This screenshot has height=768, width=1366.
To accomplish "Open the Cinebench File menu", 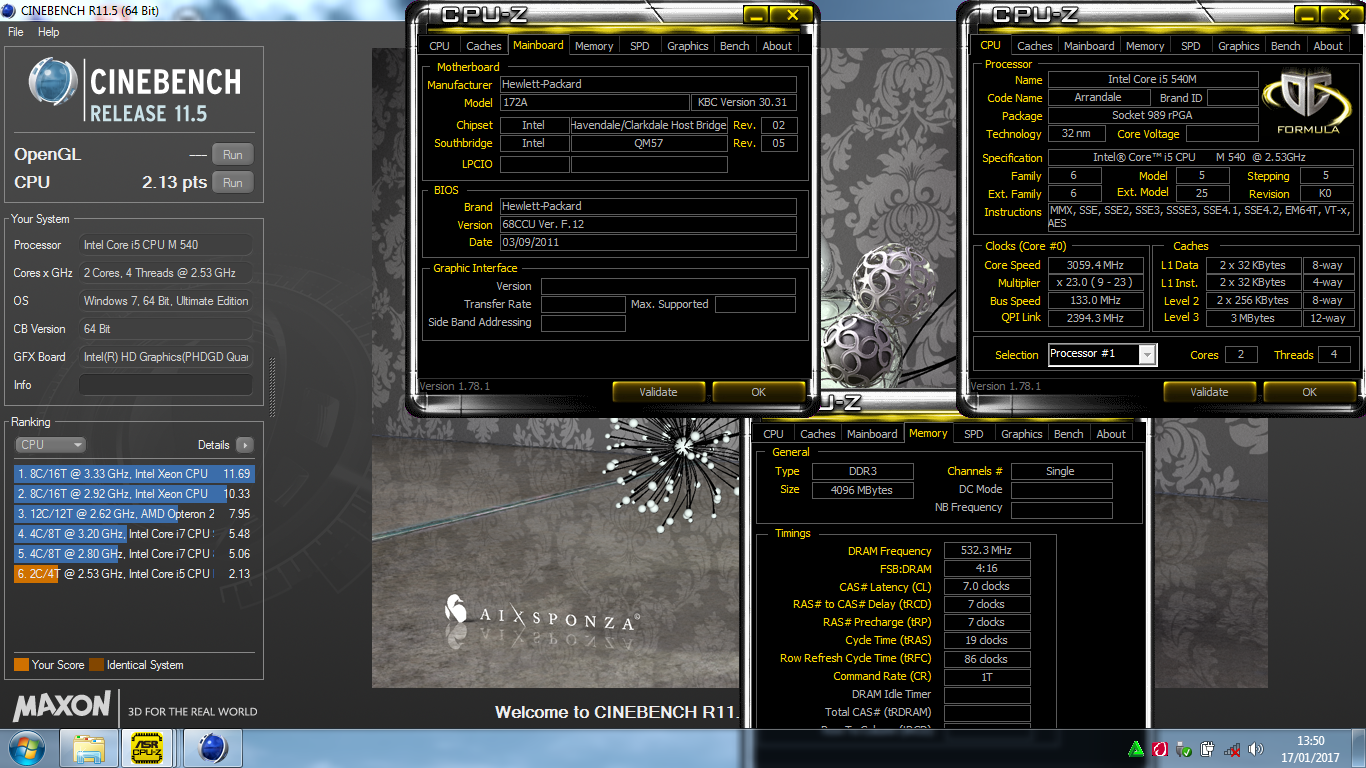I will (x=16, y=32).
